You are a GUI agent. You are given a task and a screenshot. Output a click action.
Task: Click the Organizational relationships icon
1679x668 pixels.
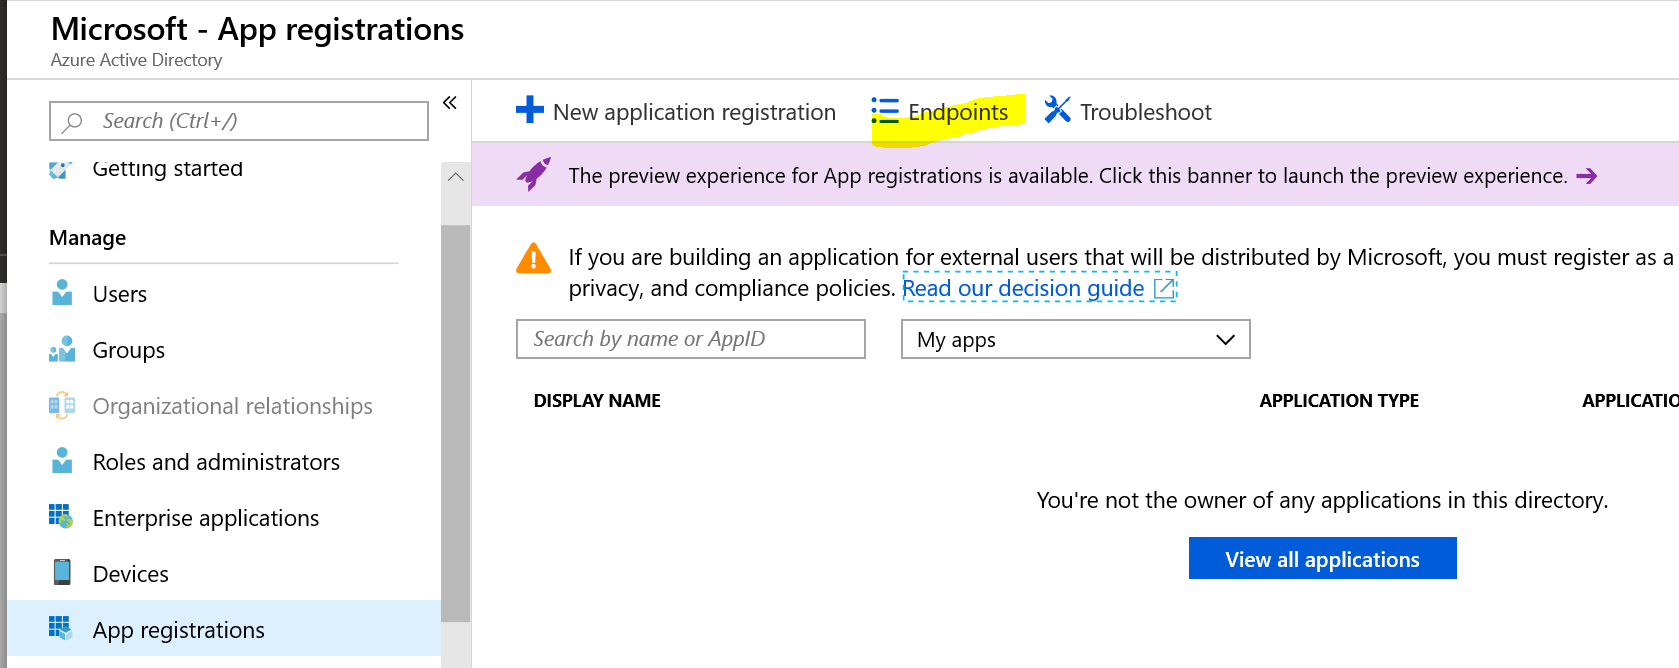tap(62, 405)
